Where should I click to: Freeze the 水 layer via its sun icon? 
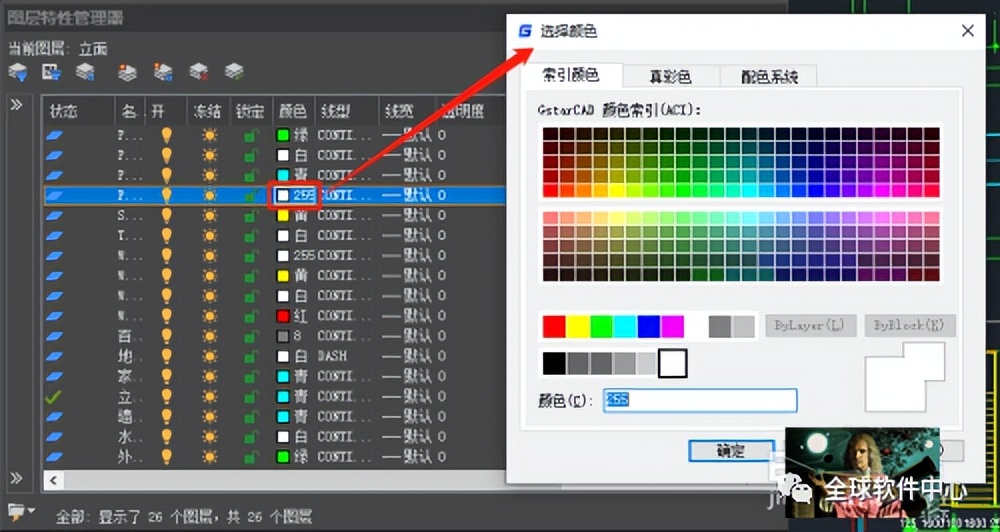[209, 436]
